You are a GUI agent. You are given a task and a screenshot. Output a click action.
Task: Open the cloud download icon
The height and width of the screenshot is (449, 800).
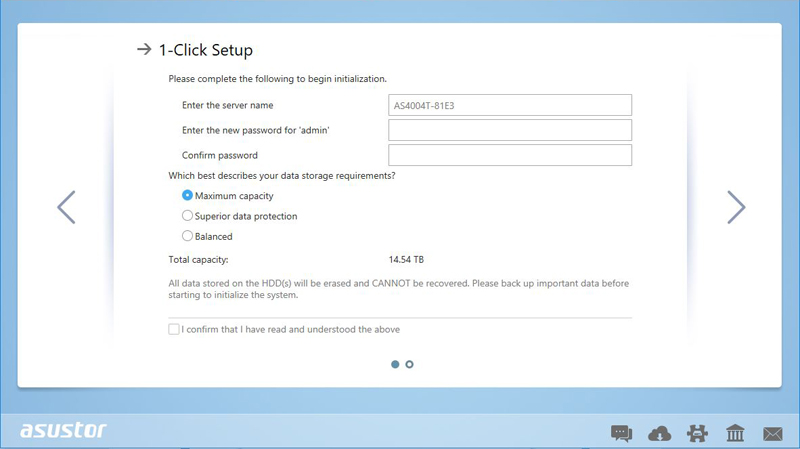[x=660, y=433]
